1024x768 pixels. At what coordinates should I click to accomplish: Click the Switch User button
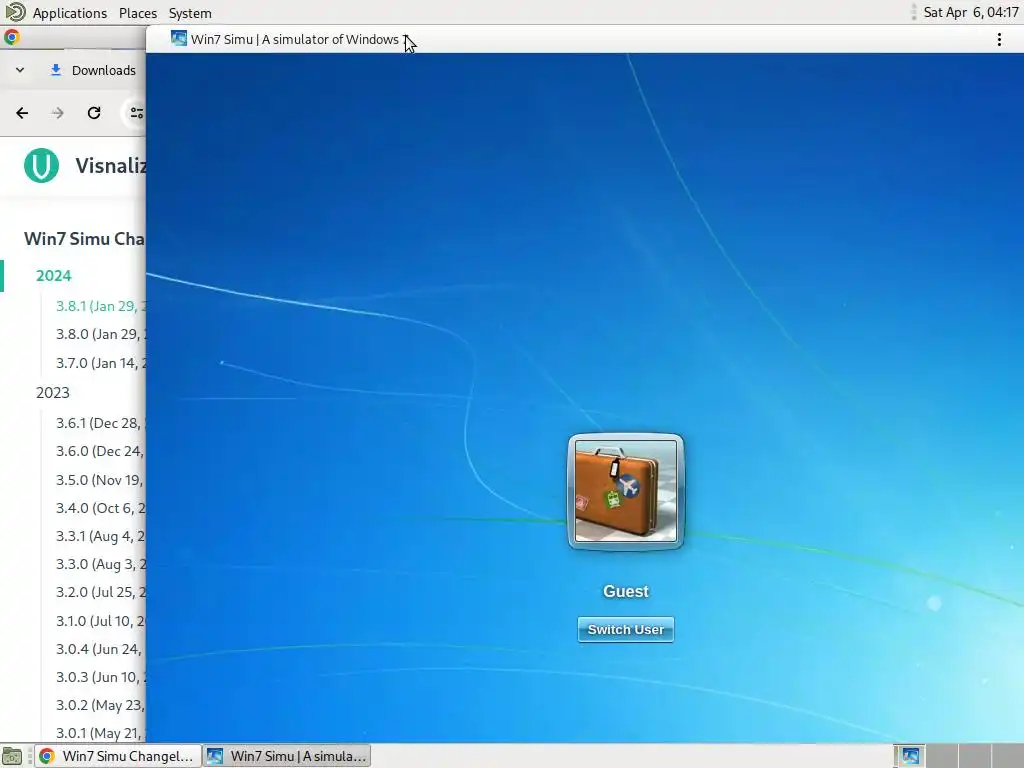(x=626, y=630)
